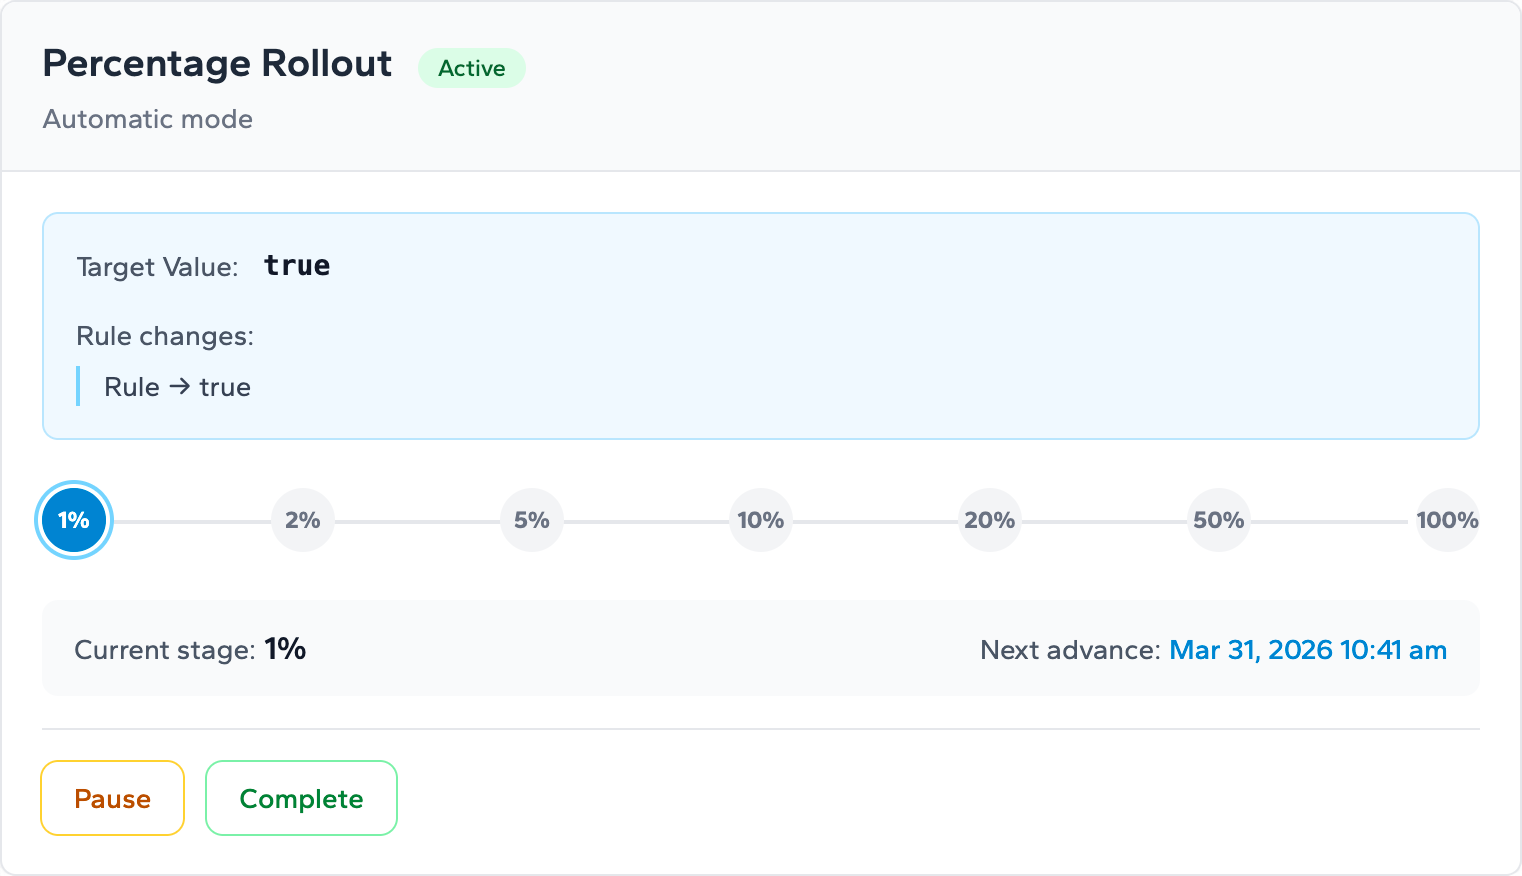Jump to the 100% stage
This screenshot has width=1522, height=876.
coord(1447,520)
